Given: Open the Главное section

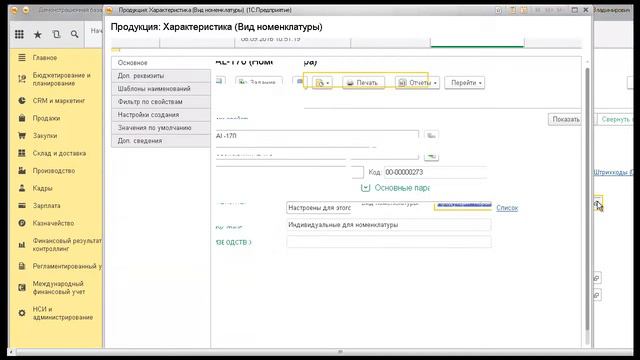Looking at the screenshot, I should click(45, 58).
